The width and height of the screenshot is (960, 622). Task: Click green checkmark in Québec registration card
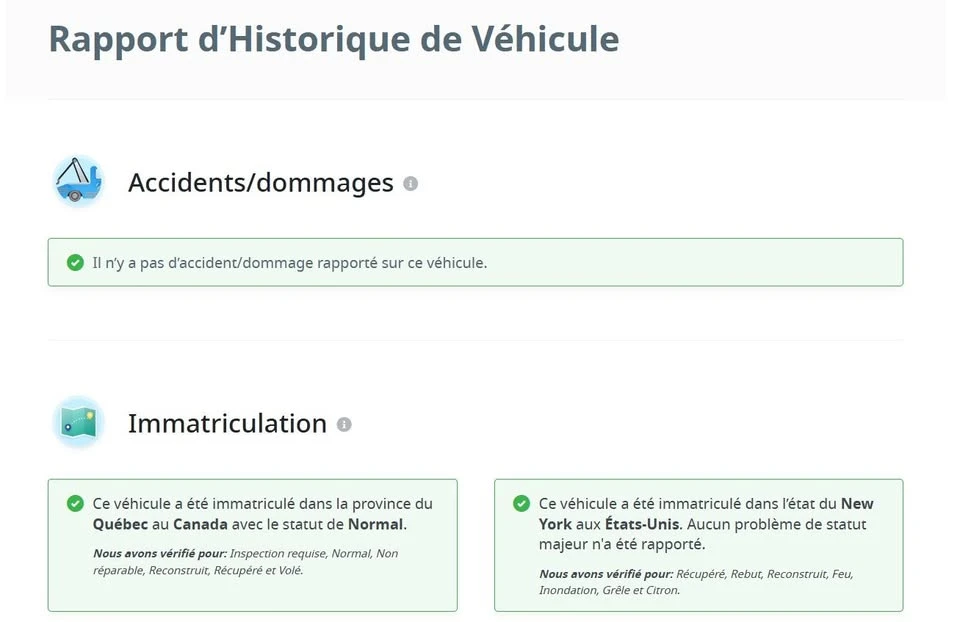(75, 504)
